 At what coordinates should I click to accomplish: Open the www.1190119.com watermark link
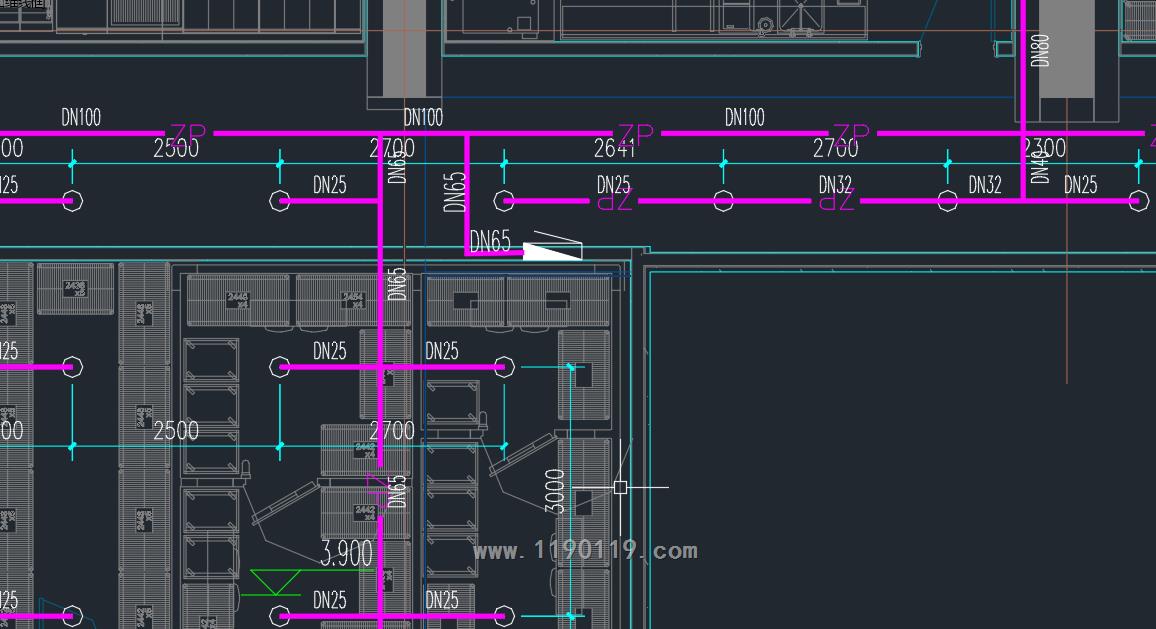585,550
